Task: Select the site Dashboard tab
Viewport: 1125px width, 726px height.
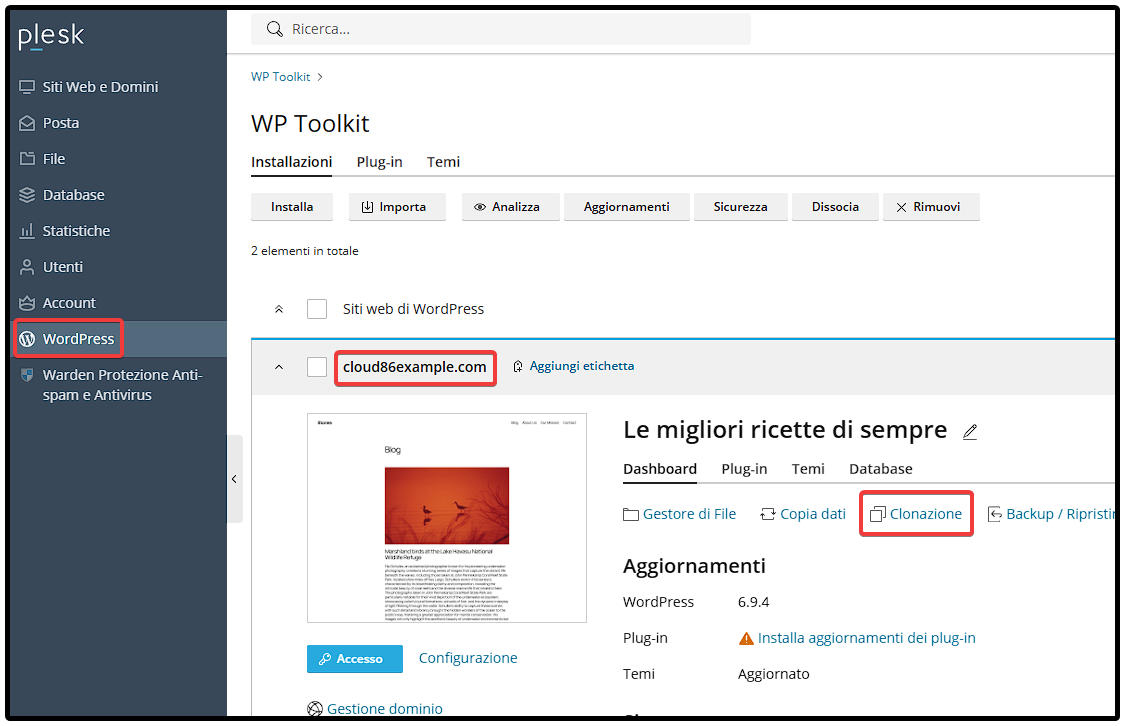Action: pos(660,469)
